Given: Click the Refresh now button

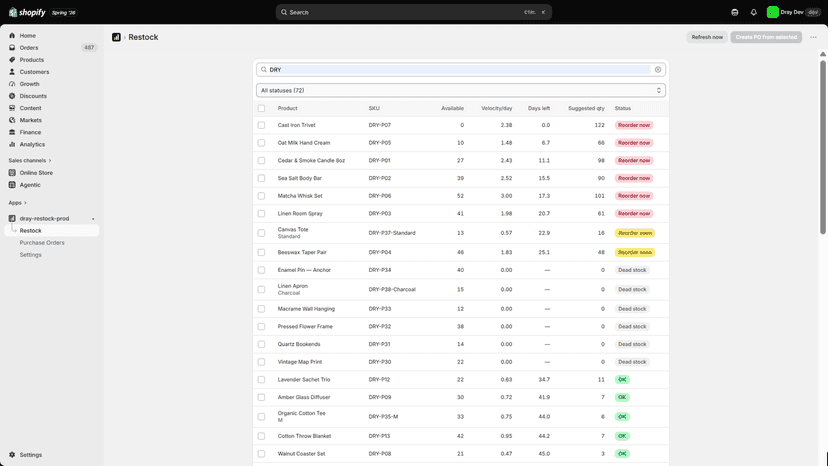Looking at the screenshot, I should tap(707, 37).
